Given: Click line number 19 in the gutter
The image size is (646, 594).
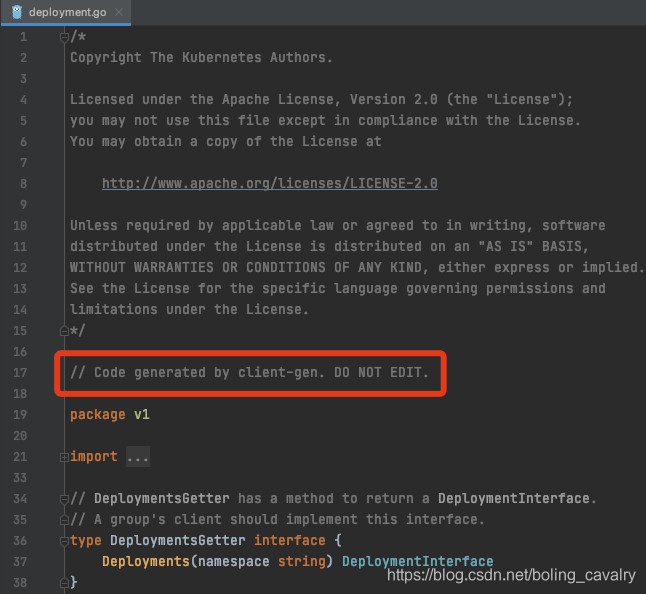Looking at the screenshot, I should [20, 415].
